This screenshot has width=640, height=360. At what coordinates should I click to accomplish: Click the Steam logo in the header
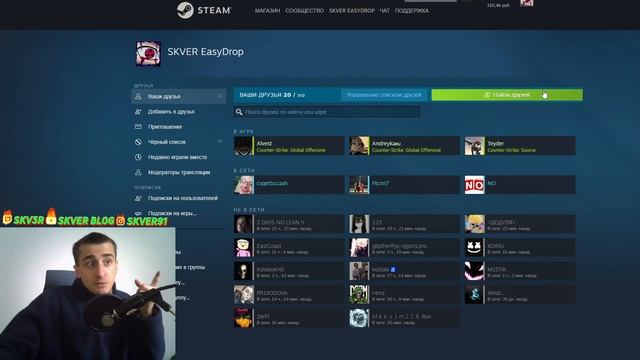click(x=204, y=10)
